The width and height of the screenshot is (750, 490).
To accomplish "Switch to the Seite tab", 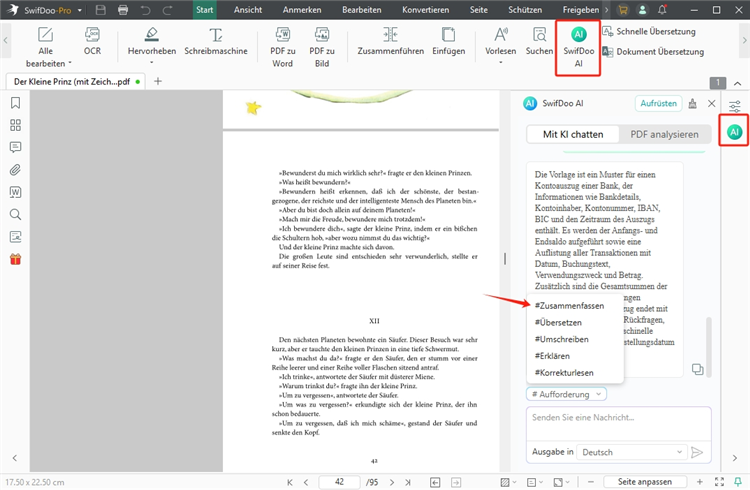I will [x=478, y=10].
